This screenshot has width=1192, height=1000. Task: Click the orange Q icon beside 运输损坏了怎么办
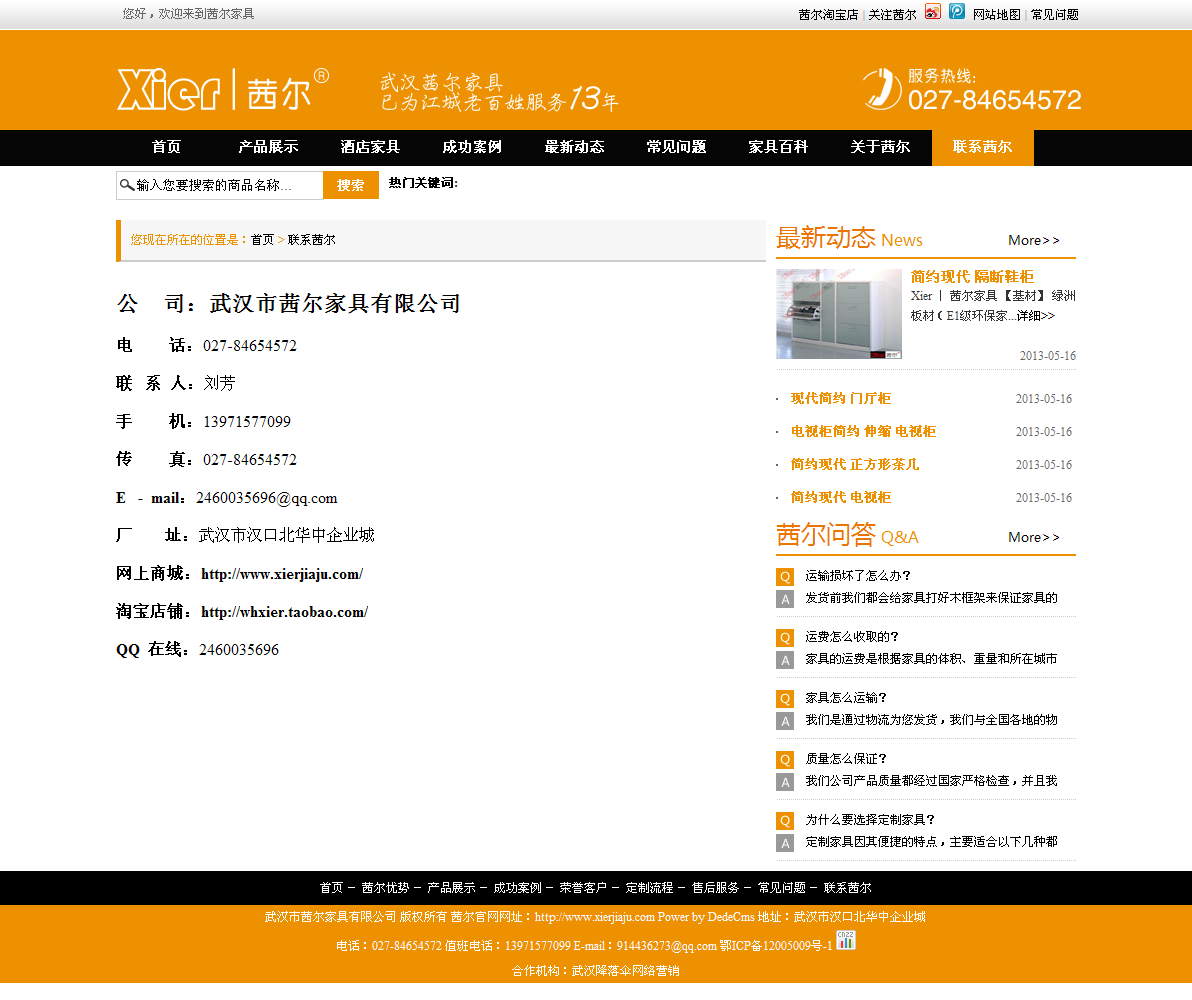(785, 576)
